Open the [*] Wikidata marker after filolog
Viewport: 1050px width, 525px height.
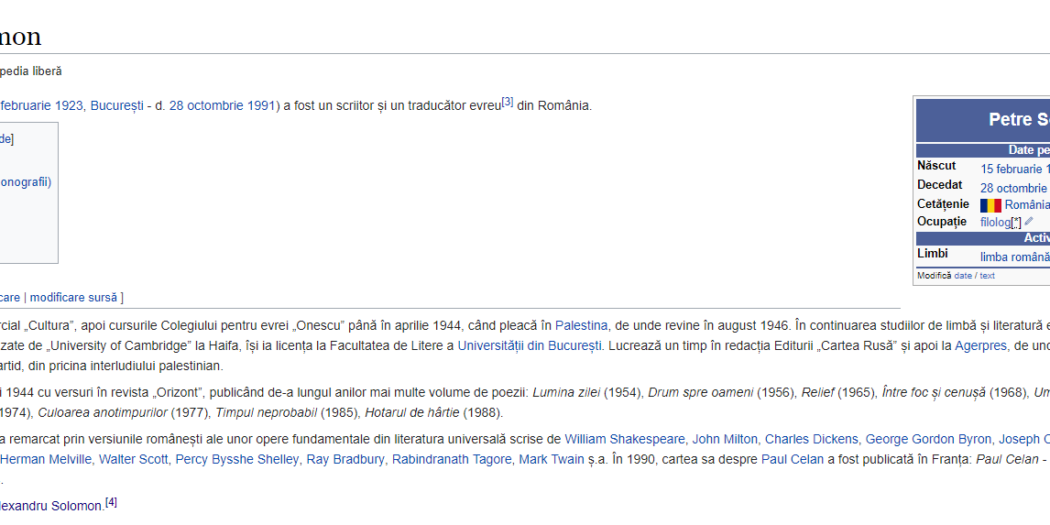click(x=1016, y=222)
